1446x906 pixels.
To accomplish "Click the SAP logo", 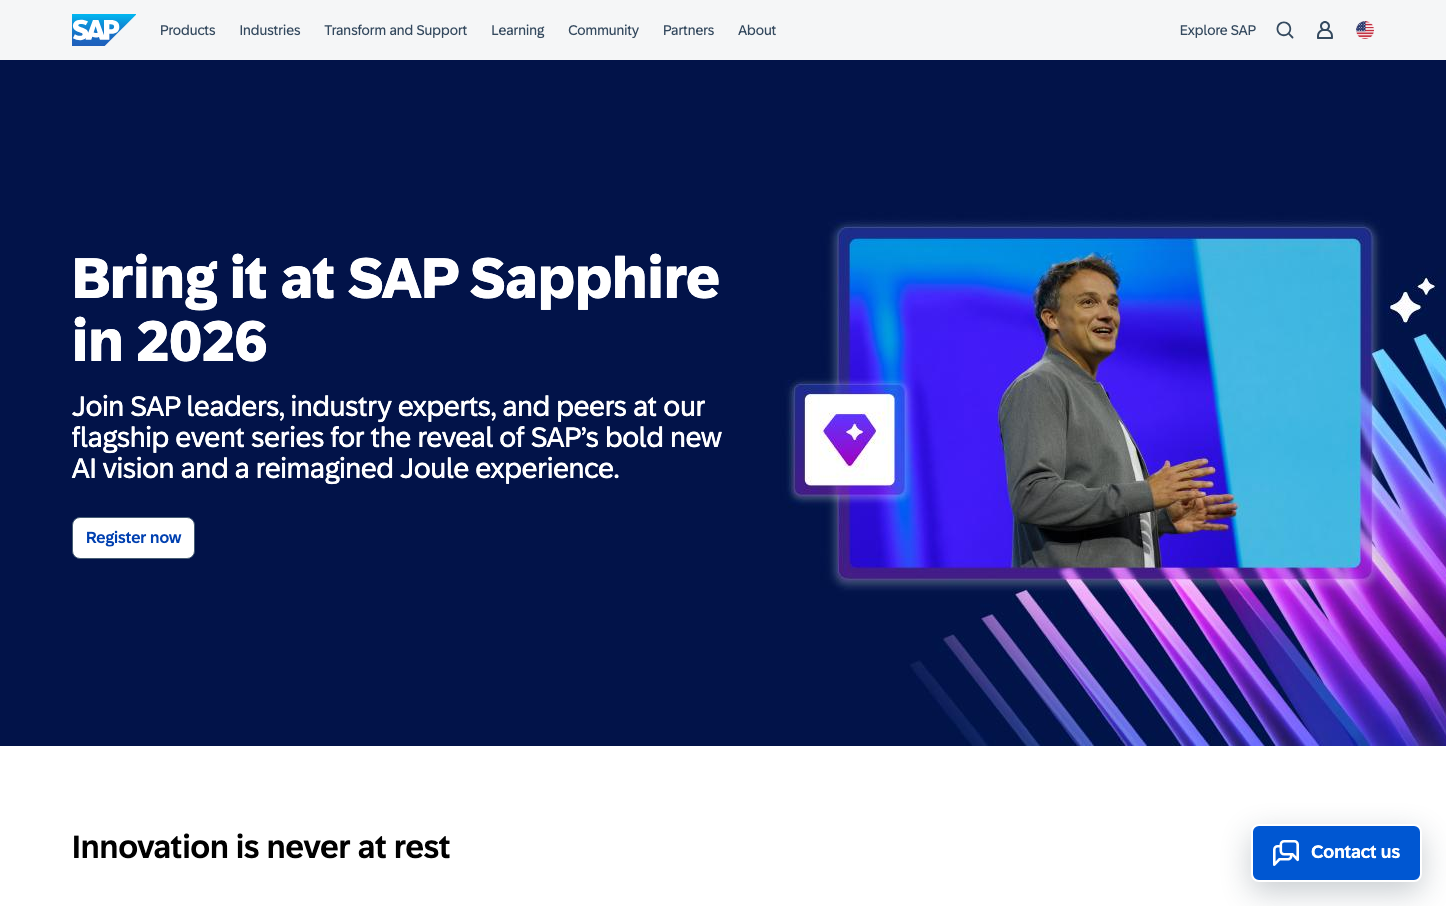I will [x=102, y=30].
